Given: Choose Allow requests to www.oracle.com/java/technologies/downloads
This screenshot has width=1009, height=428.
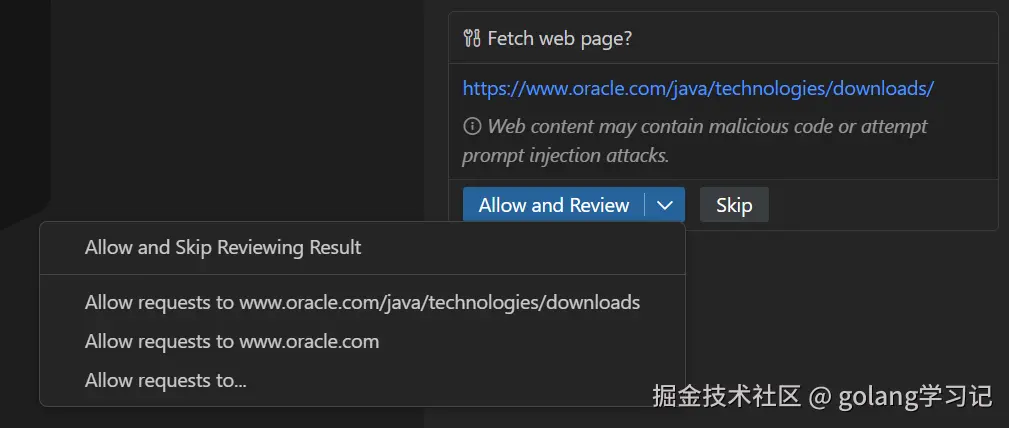Looking at the screenshot, I should tap(362, 302).
